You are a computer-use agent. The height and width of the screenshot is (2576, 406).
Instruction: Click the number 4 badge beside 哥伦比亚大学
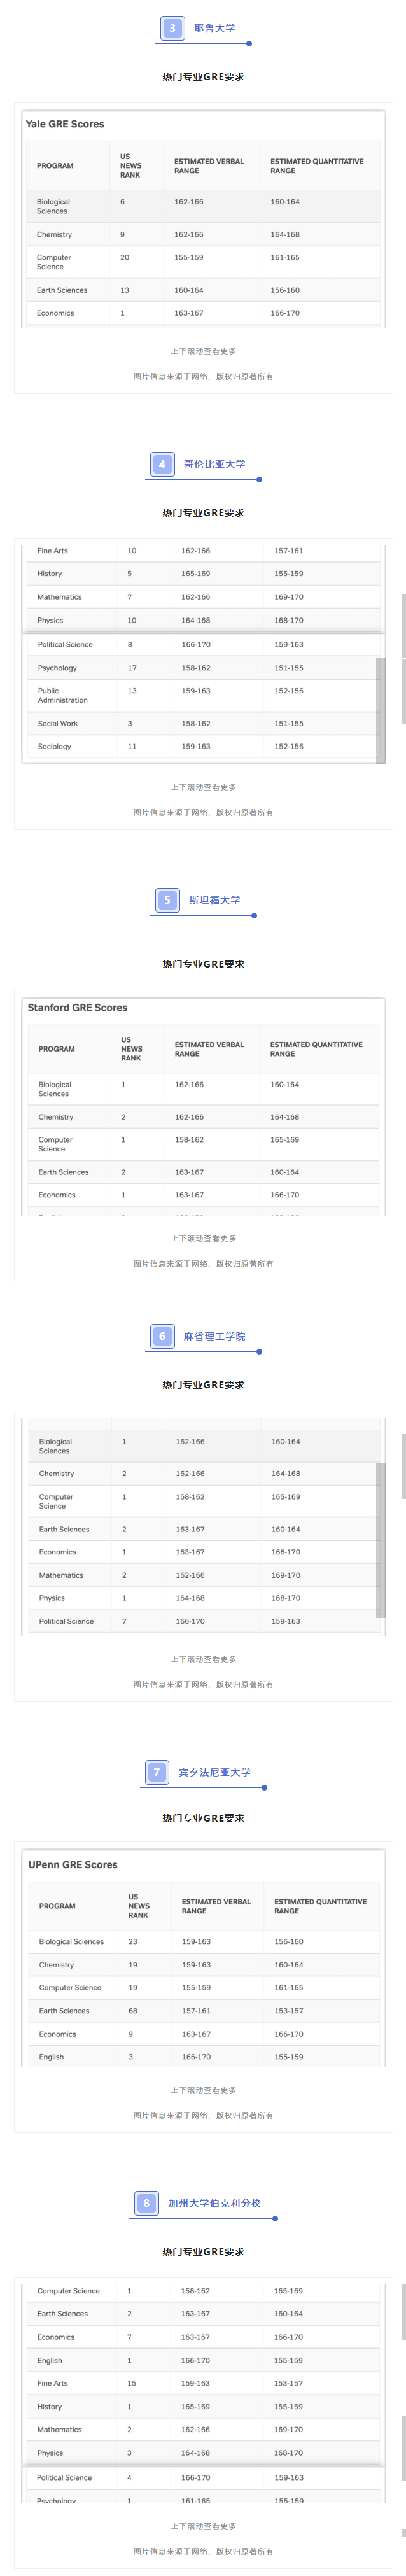[162, 464]
